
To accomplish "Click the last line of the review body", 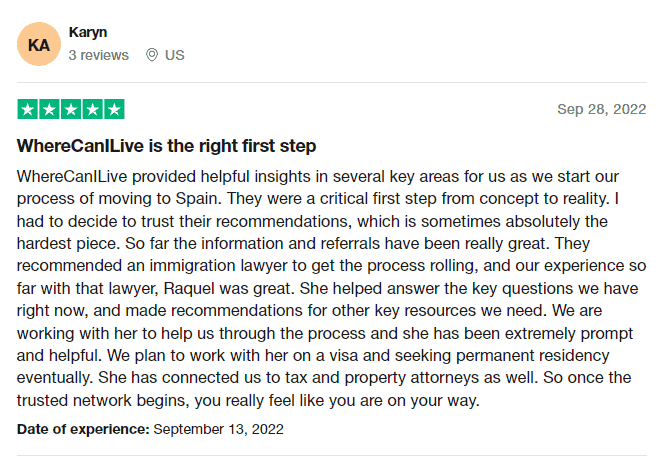I will 248,400.
